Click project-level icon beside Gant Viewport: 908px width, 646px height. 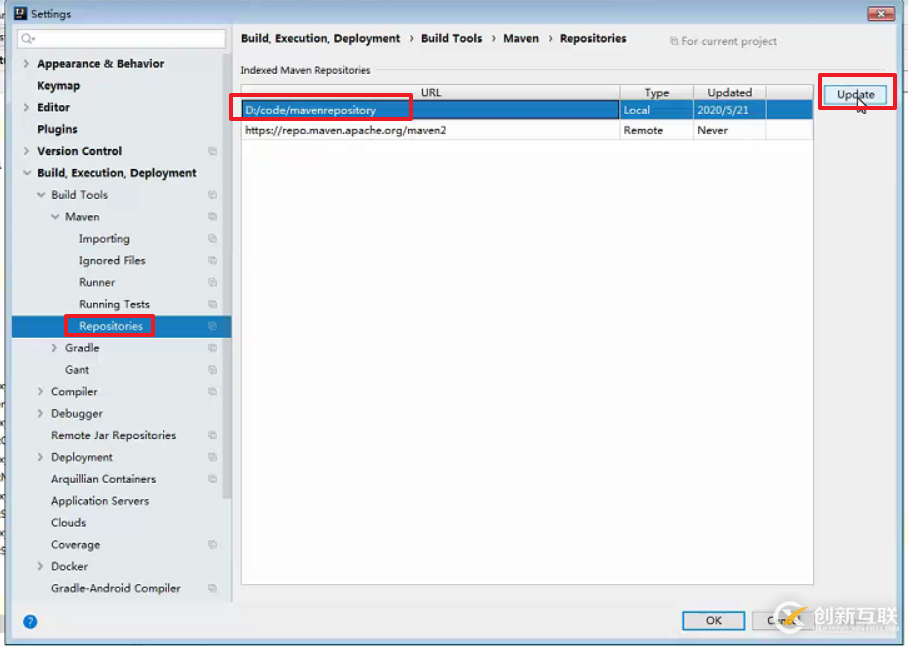(x=213, y=369)
